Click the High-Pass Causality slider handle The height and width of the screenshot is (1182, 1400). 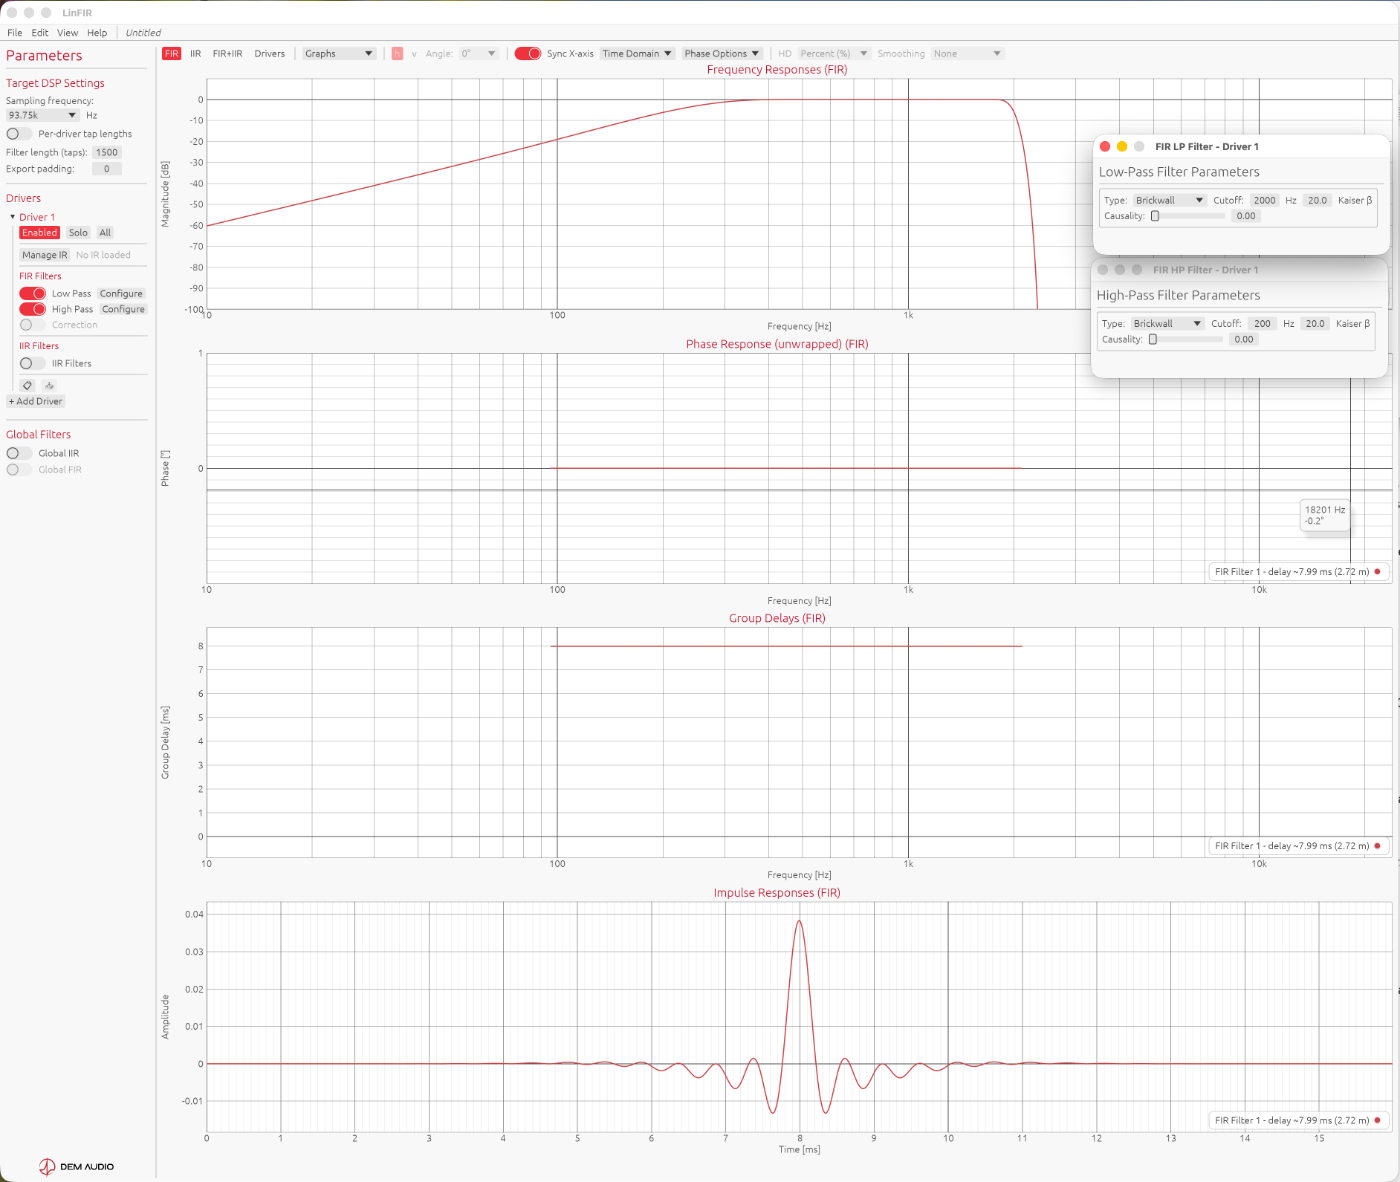coord(1153,339)
